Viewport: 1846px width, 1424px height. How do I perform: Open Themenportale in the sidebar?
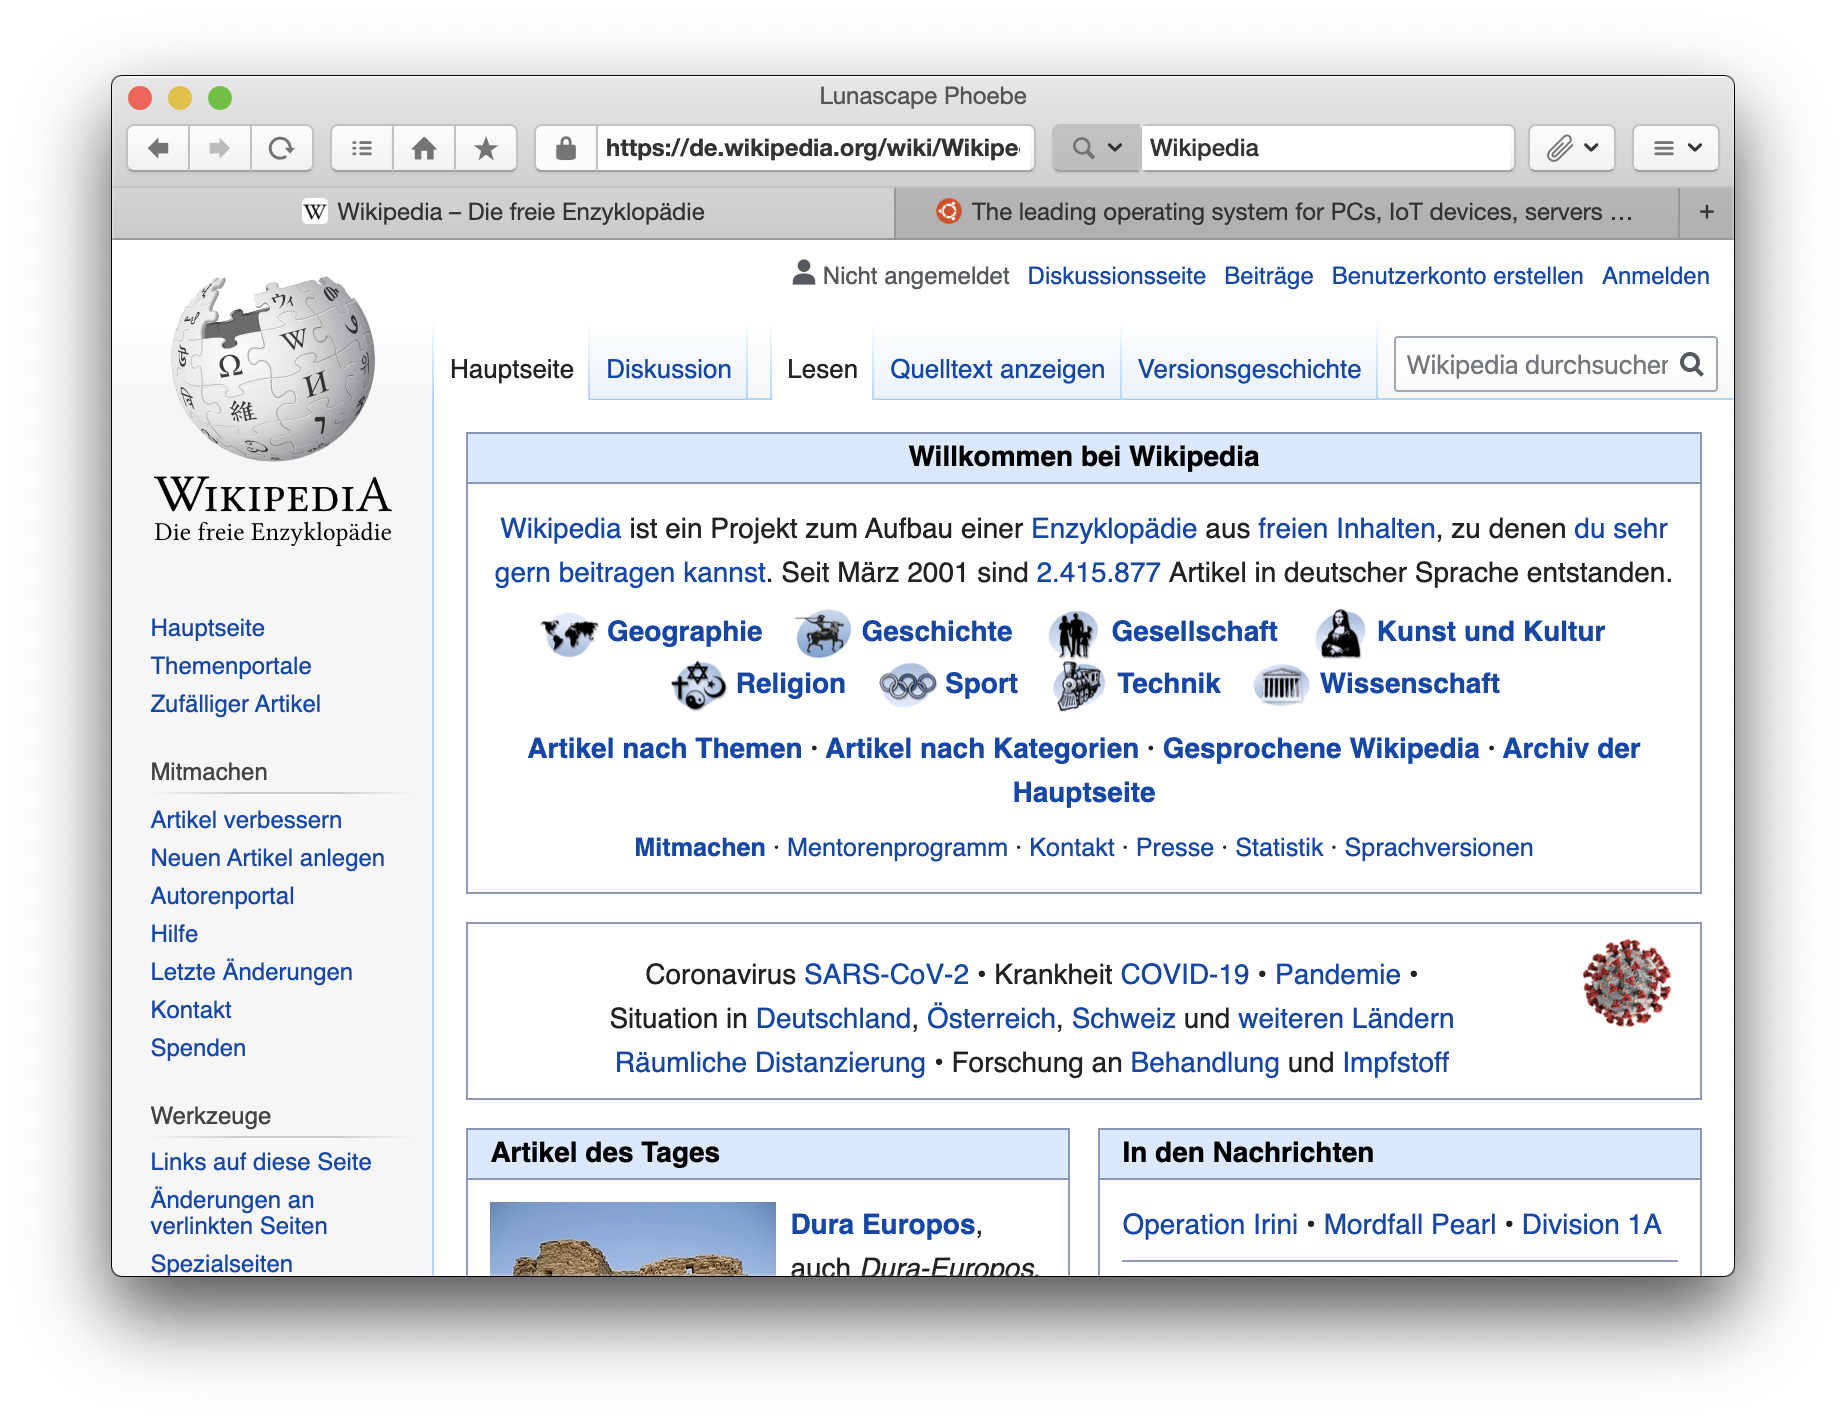[231, 666]
